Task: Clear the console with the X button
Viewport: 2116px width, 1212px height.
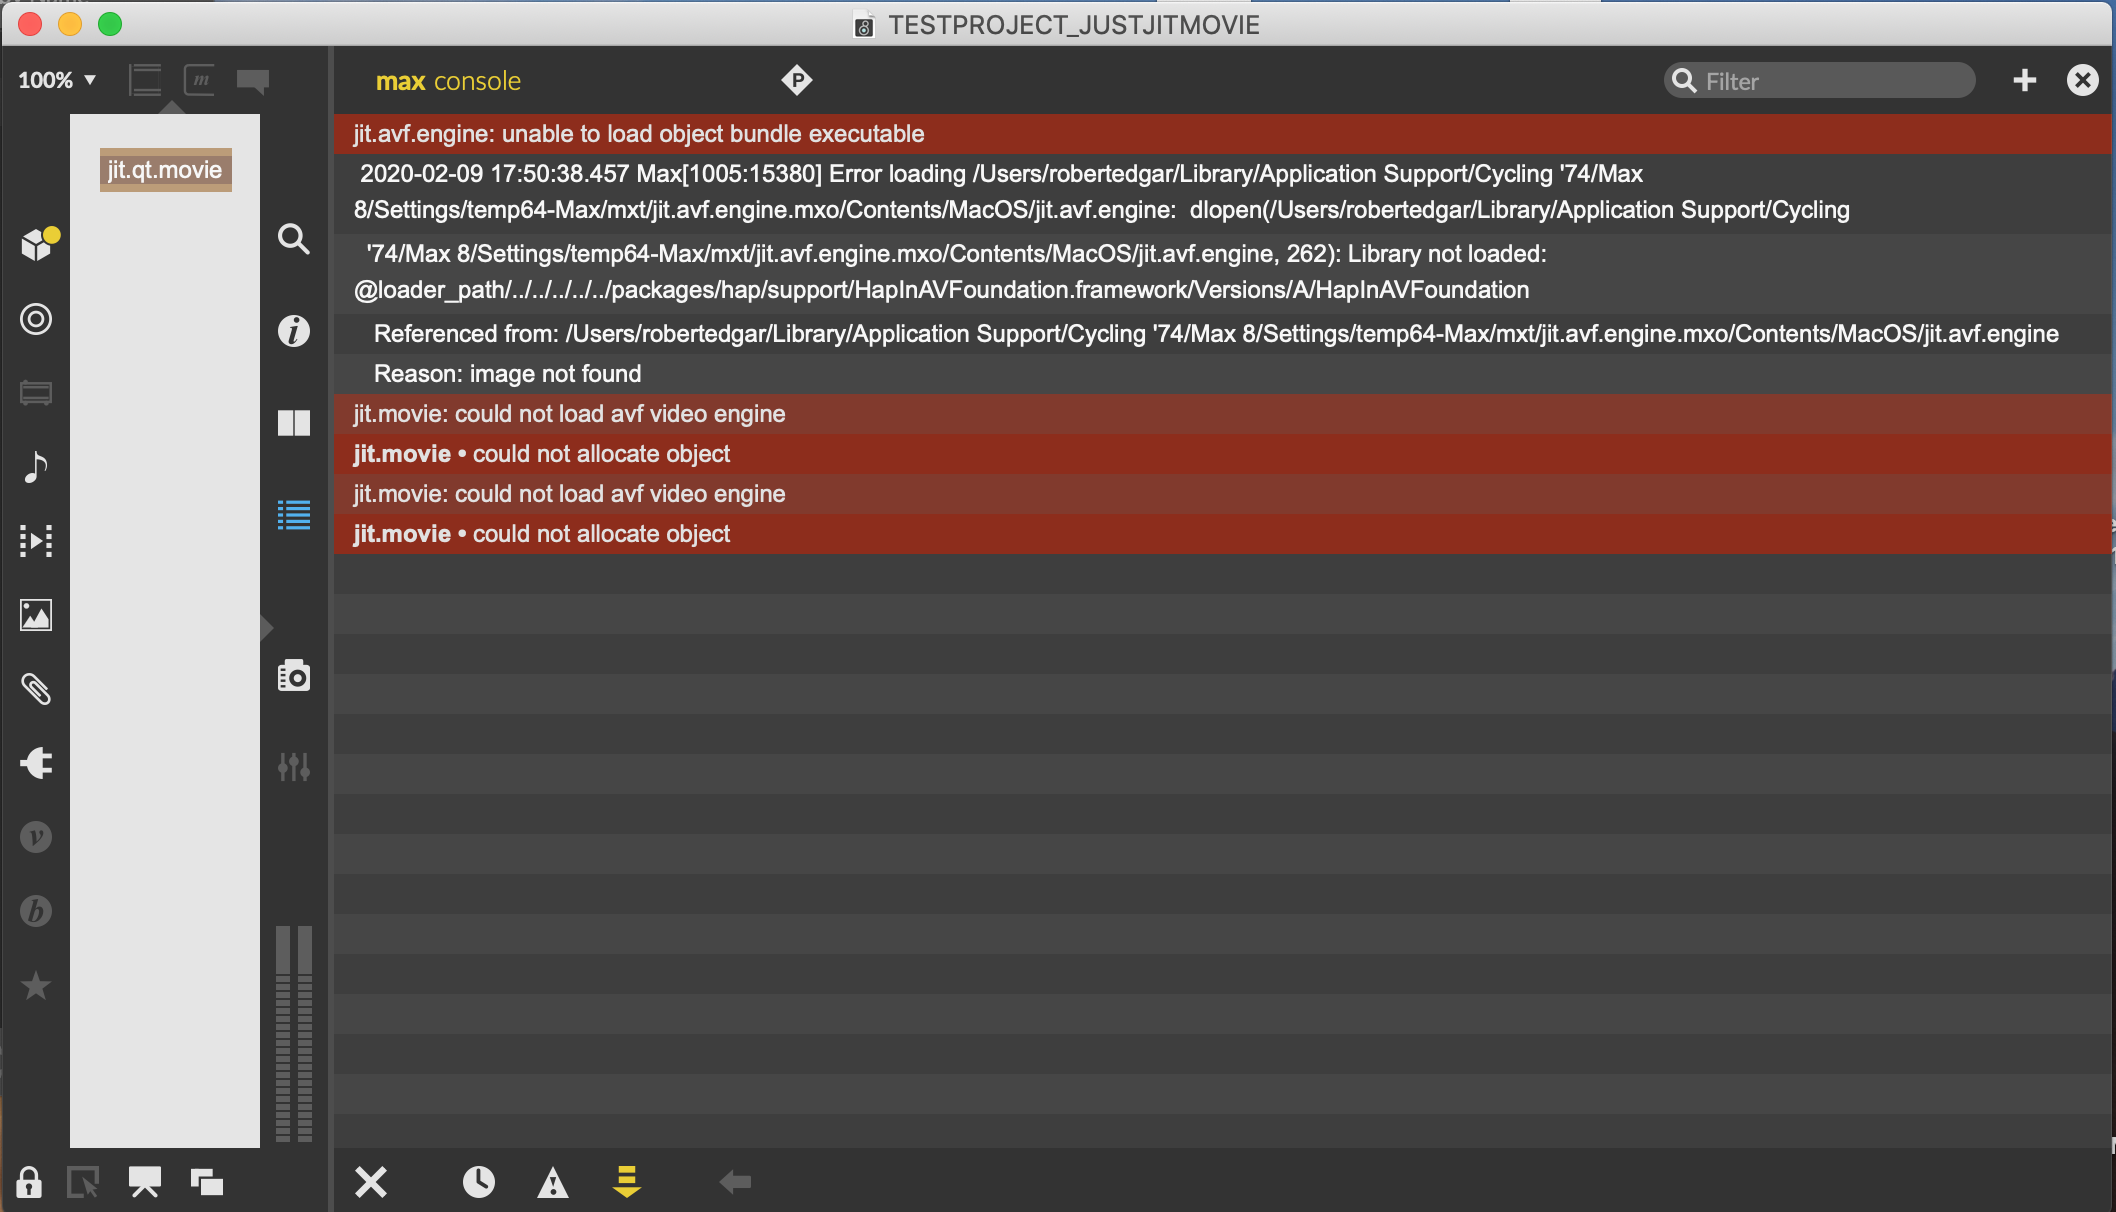Action: 371,1182
